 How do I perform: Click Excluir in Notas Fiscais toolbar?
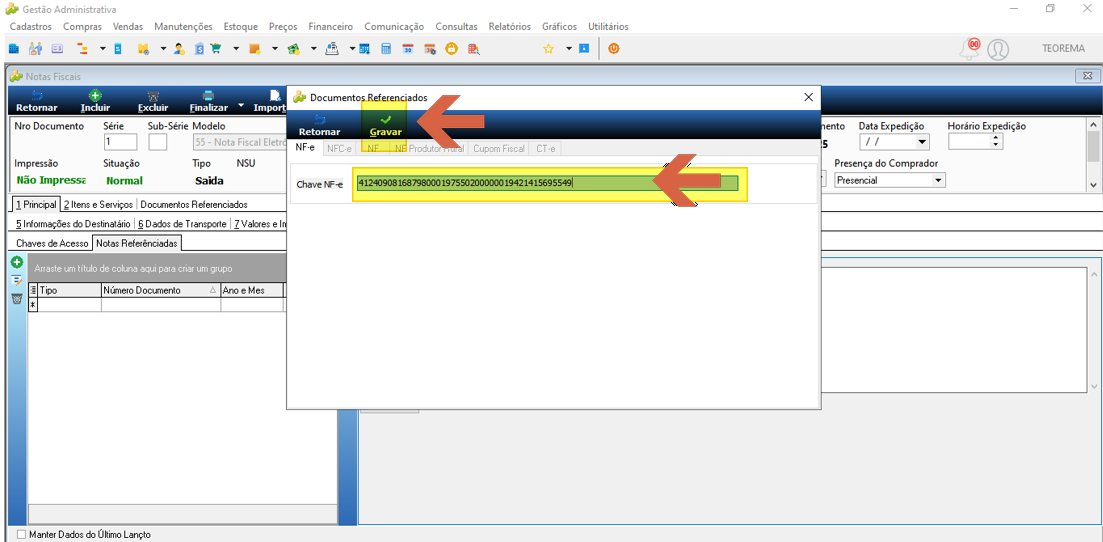tap(153, 101)
